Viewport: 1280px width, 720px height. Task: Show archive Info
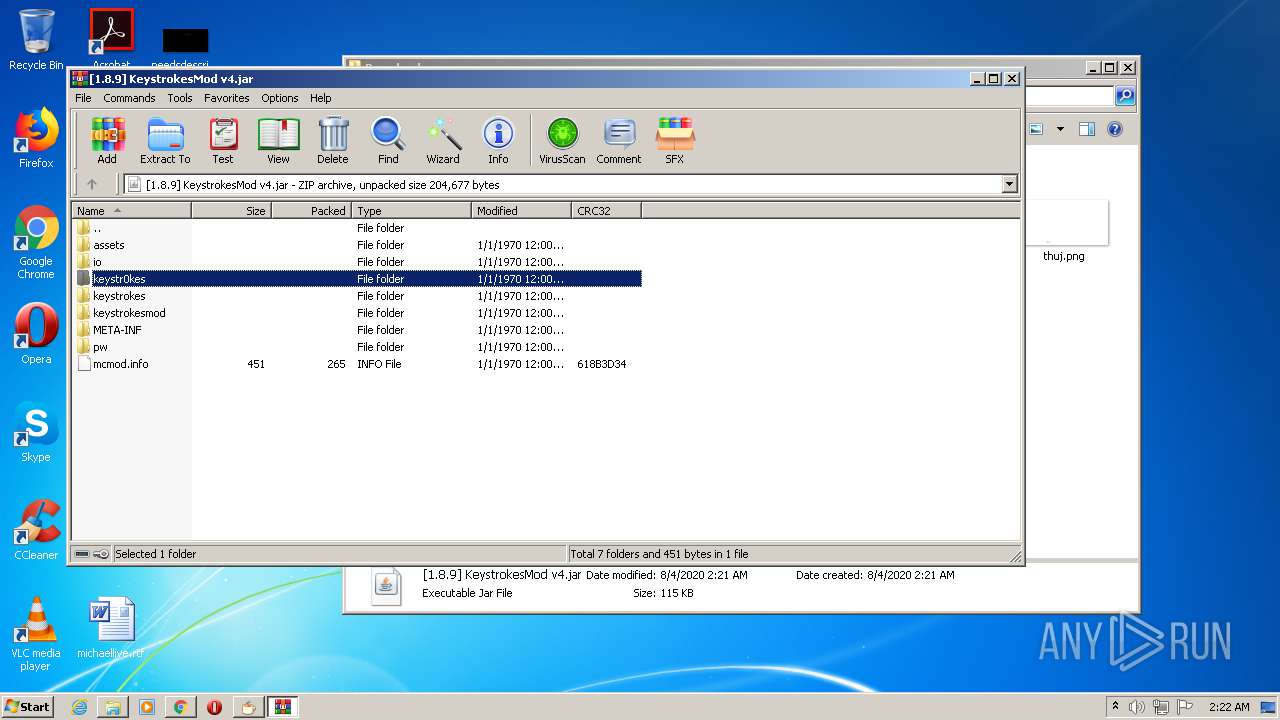498,140
